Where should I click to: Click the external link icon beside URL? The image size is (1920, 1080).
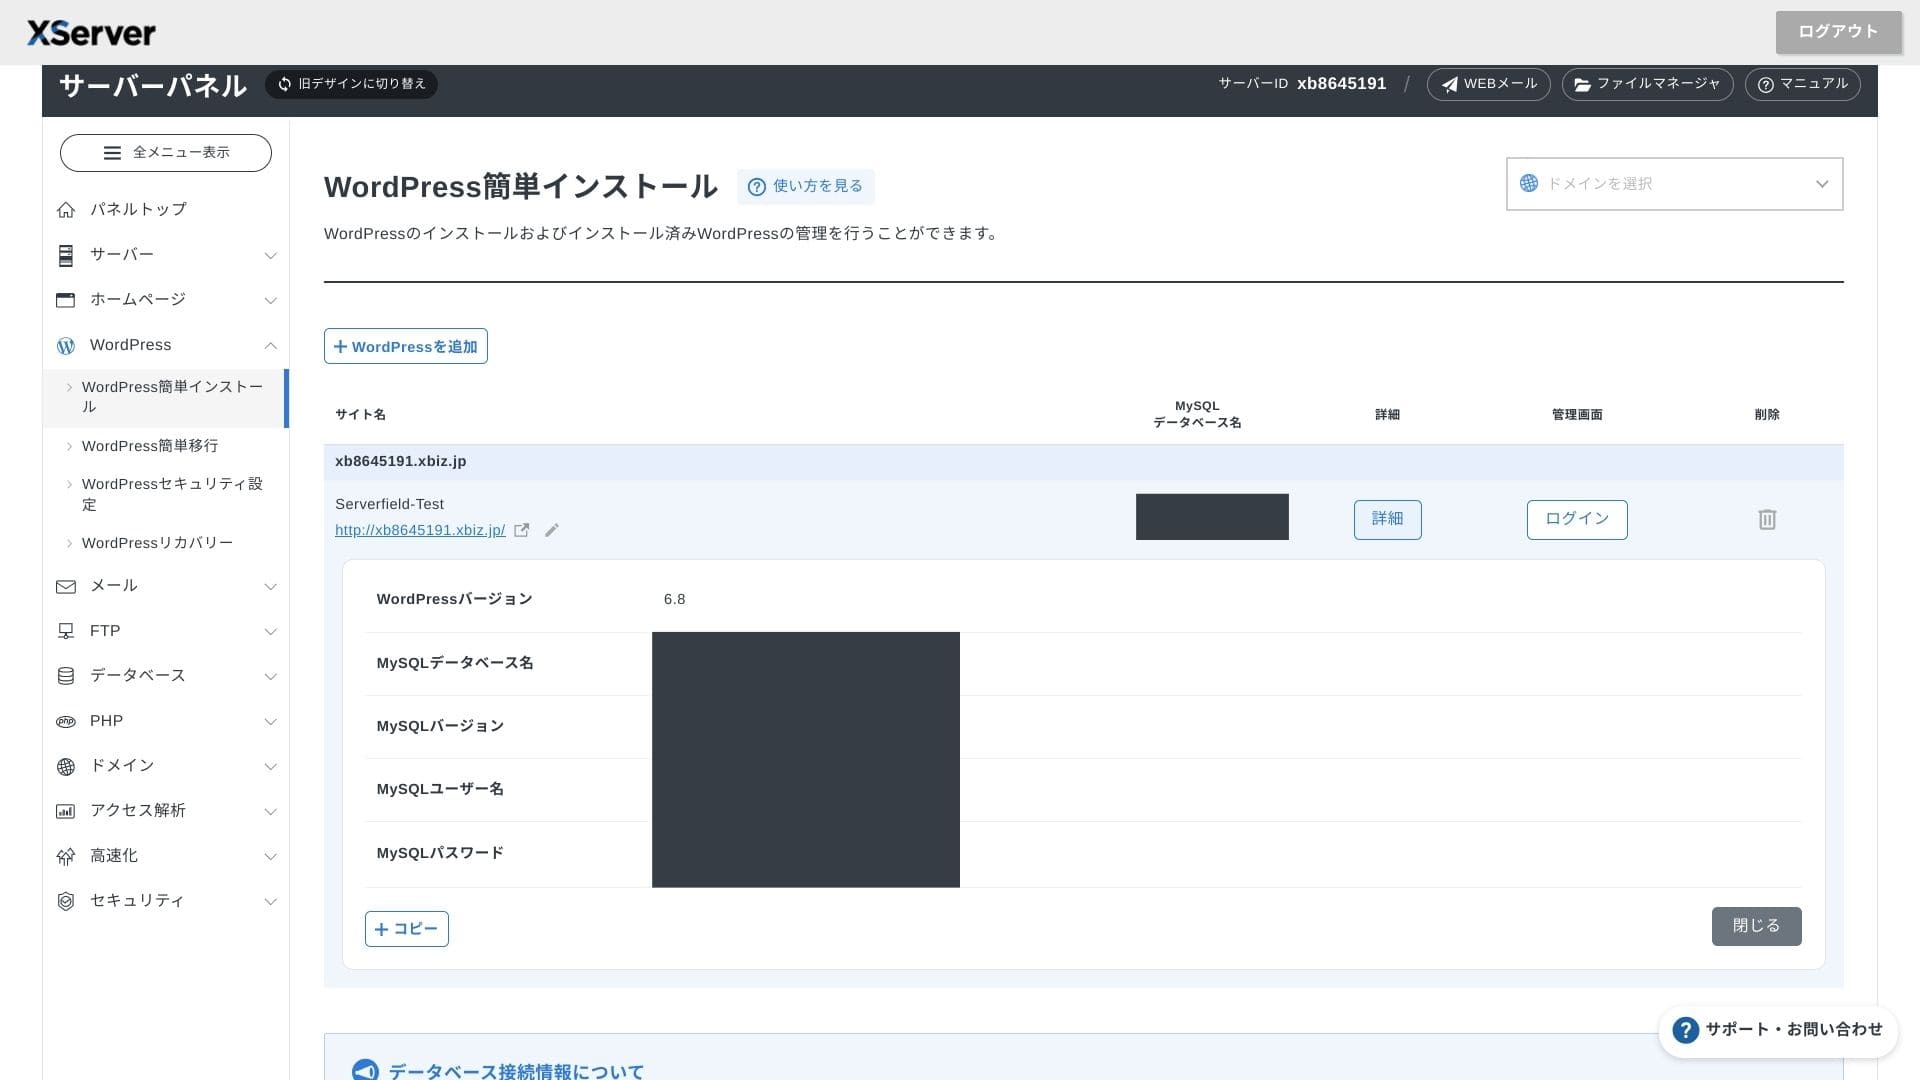(522, 530)
